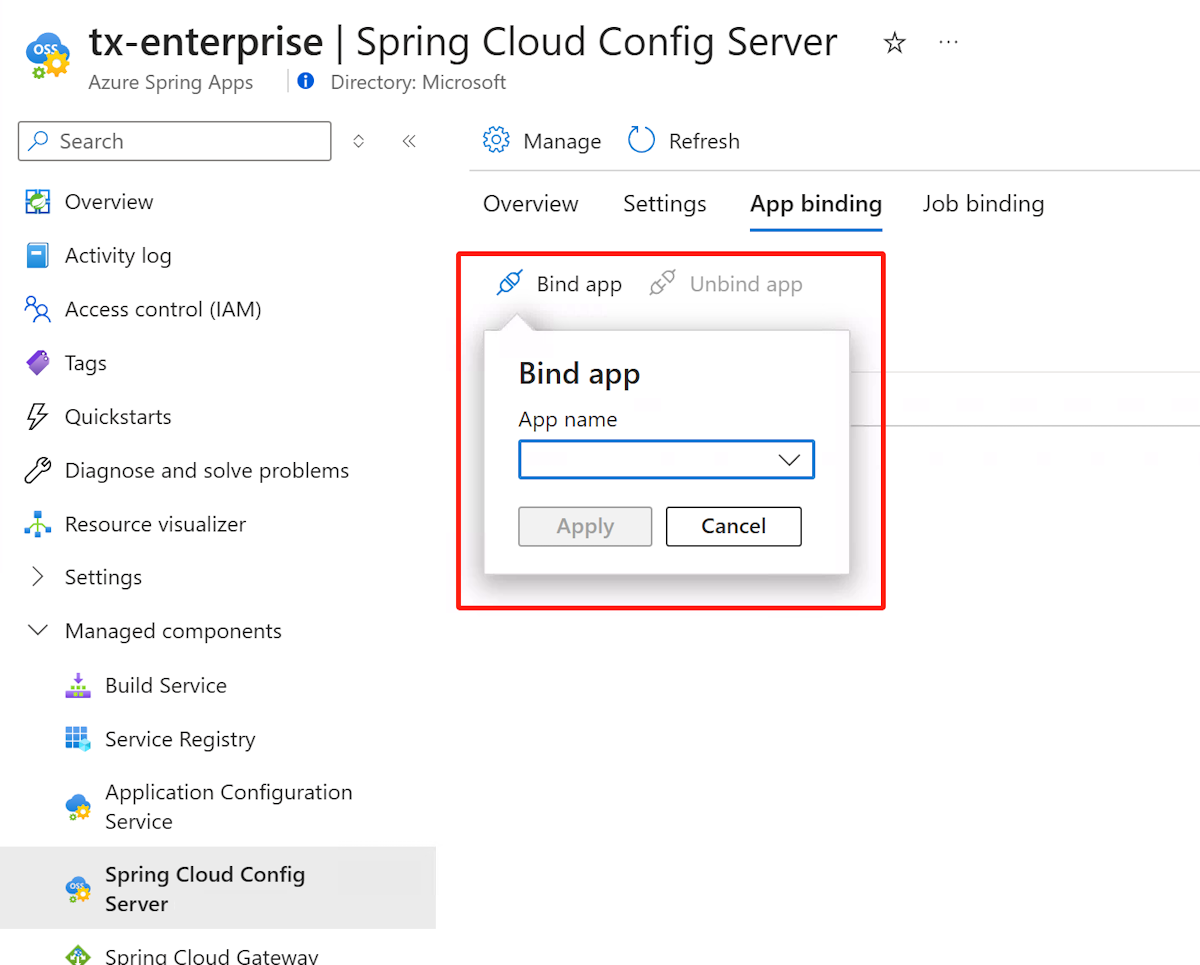
Task: Click the favorite star icon
Action: point(894,43)
